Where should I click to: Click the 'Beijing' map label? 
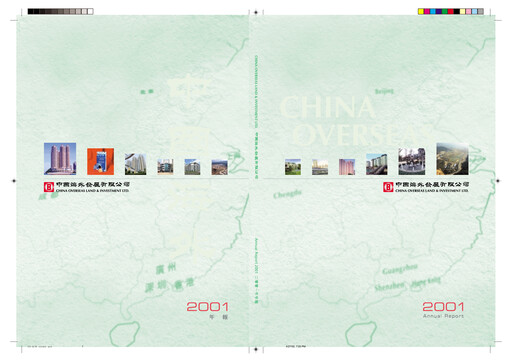[384, 91]
